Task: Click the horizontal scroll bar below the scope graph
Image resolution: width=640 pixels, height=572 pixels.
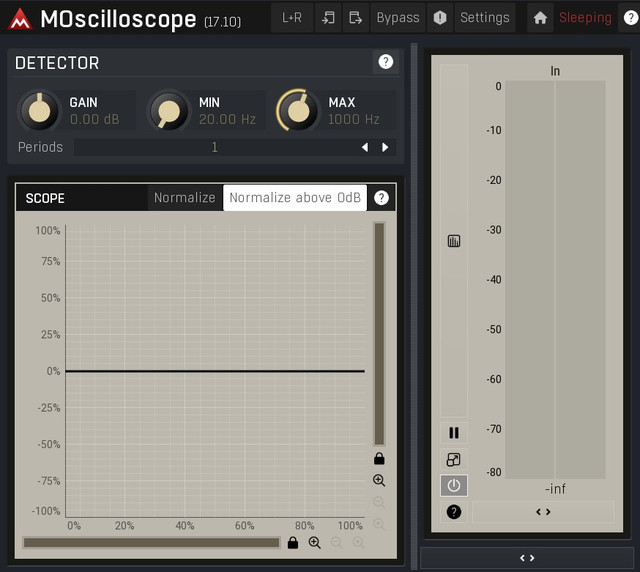Action: pyautogui.click(x=151, y=542)
